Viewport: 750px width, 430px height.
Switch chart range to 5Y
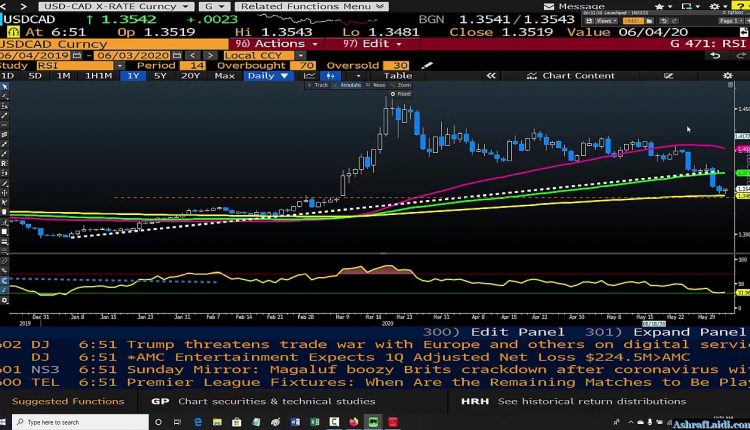coord(161,75)
